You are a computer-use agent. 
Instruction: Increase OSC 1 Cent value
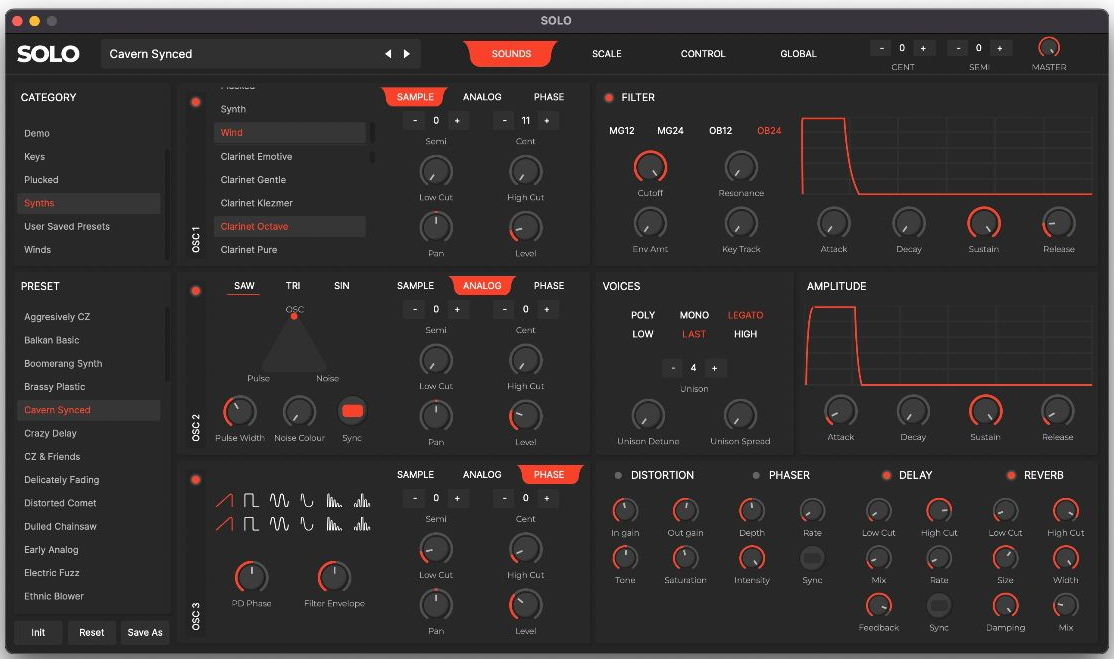click(546, 121)
